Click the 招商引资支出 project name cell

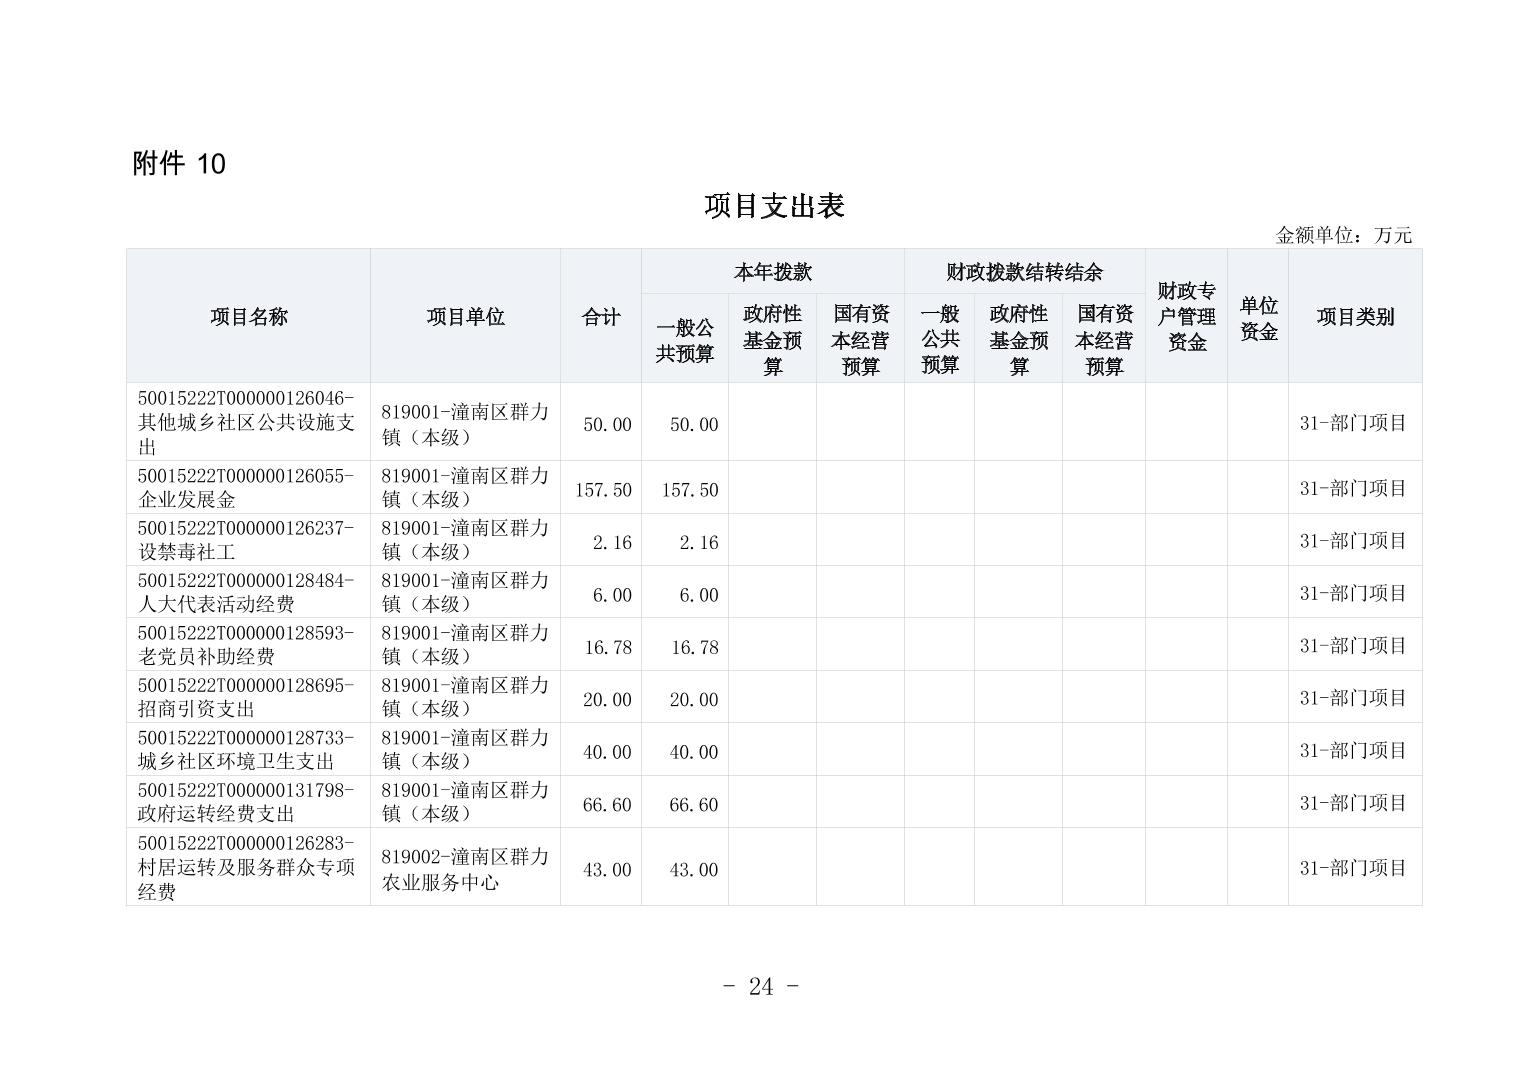coord(247,697)
